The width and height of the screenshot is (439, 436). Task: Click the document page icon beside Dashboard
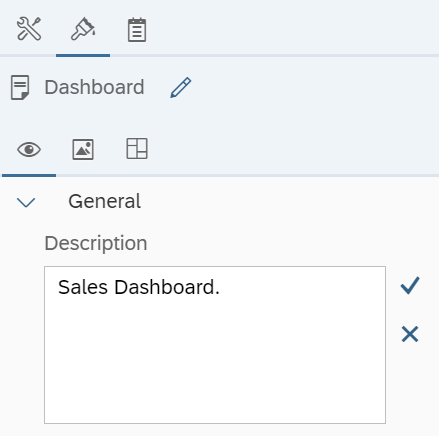tap(20, 87)
